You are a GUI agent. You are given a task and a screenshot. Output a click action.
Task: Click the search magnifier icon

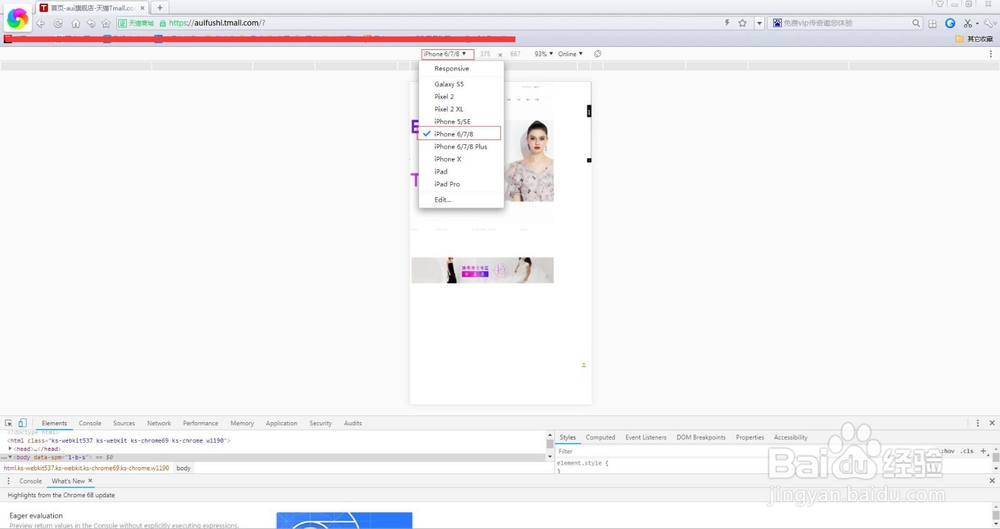pyautogui.click(x=916, y=23)
